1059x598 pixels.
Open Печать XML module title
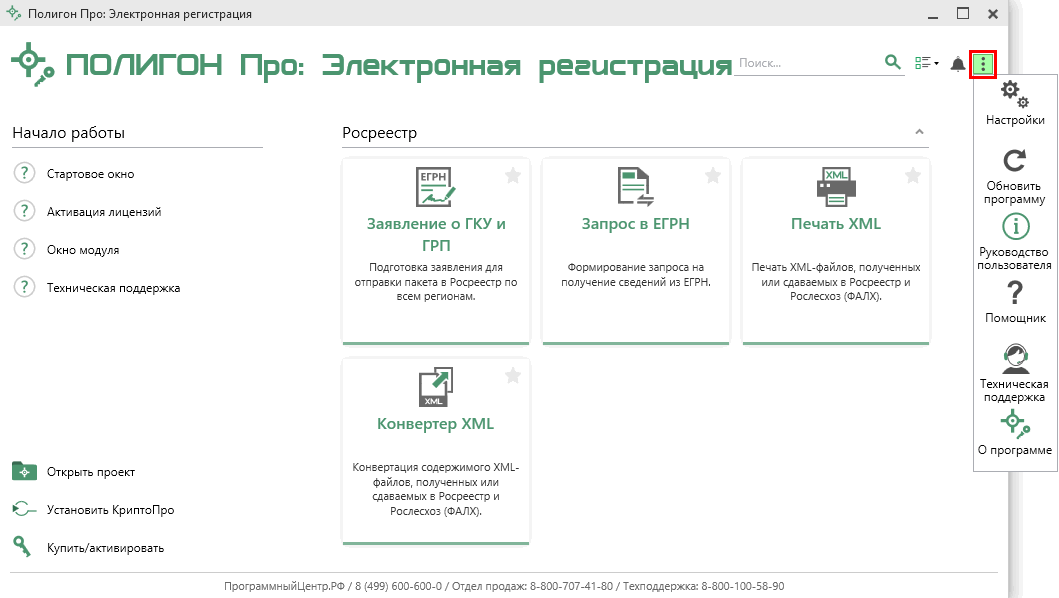[x=836, y=224]
